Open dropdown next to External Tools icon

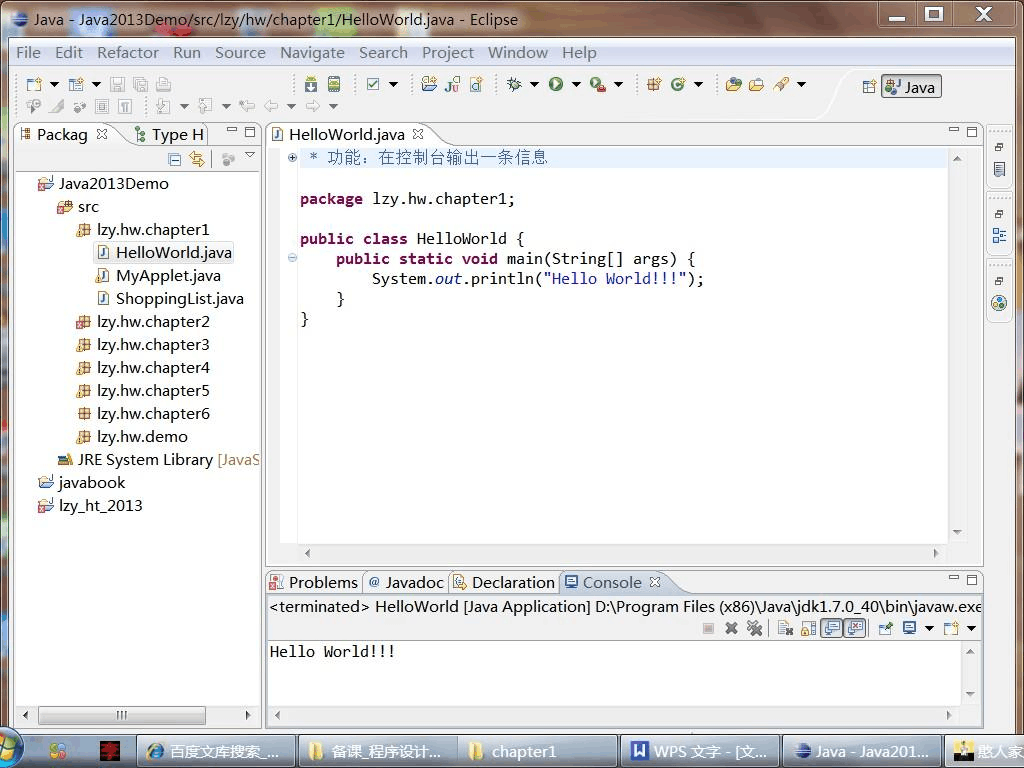click(618, 84)
